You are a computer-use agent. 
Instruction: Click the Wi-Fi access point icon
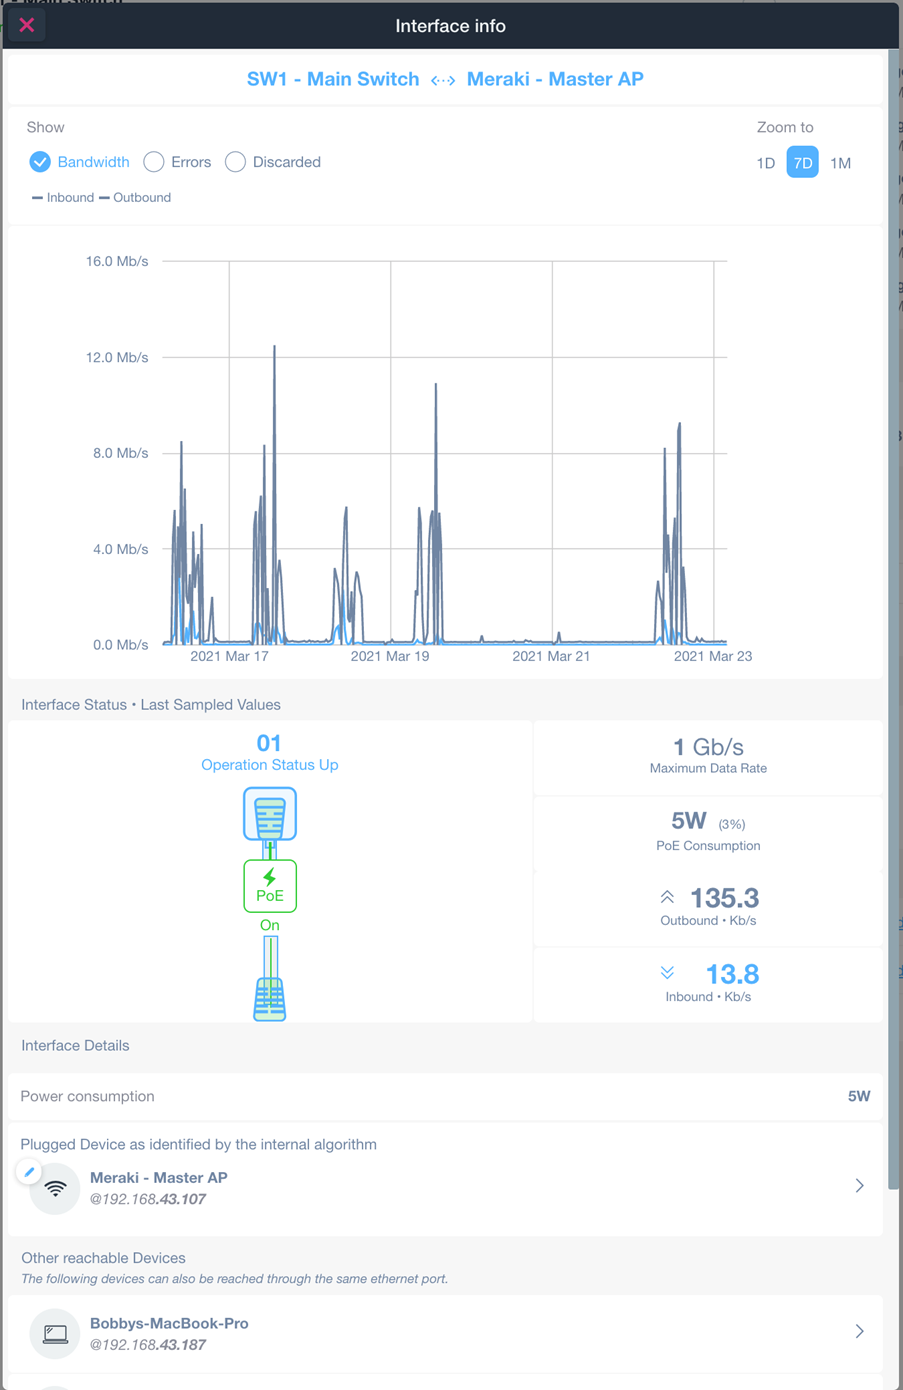pos(55,1189)
